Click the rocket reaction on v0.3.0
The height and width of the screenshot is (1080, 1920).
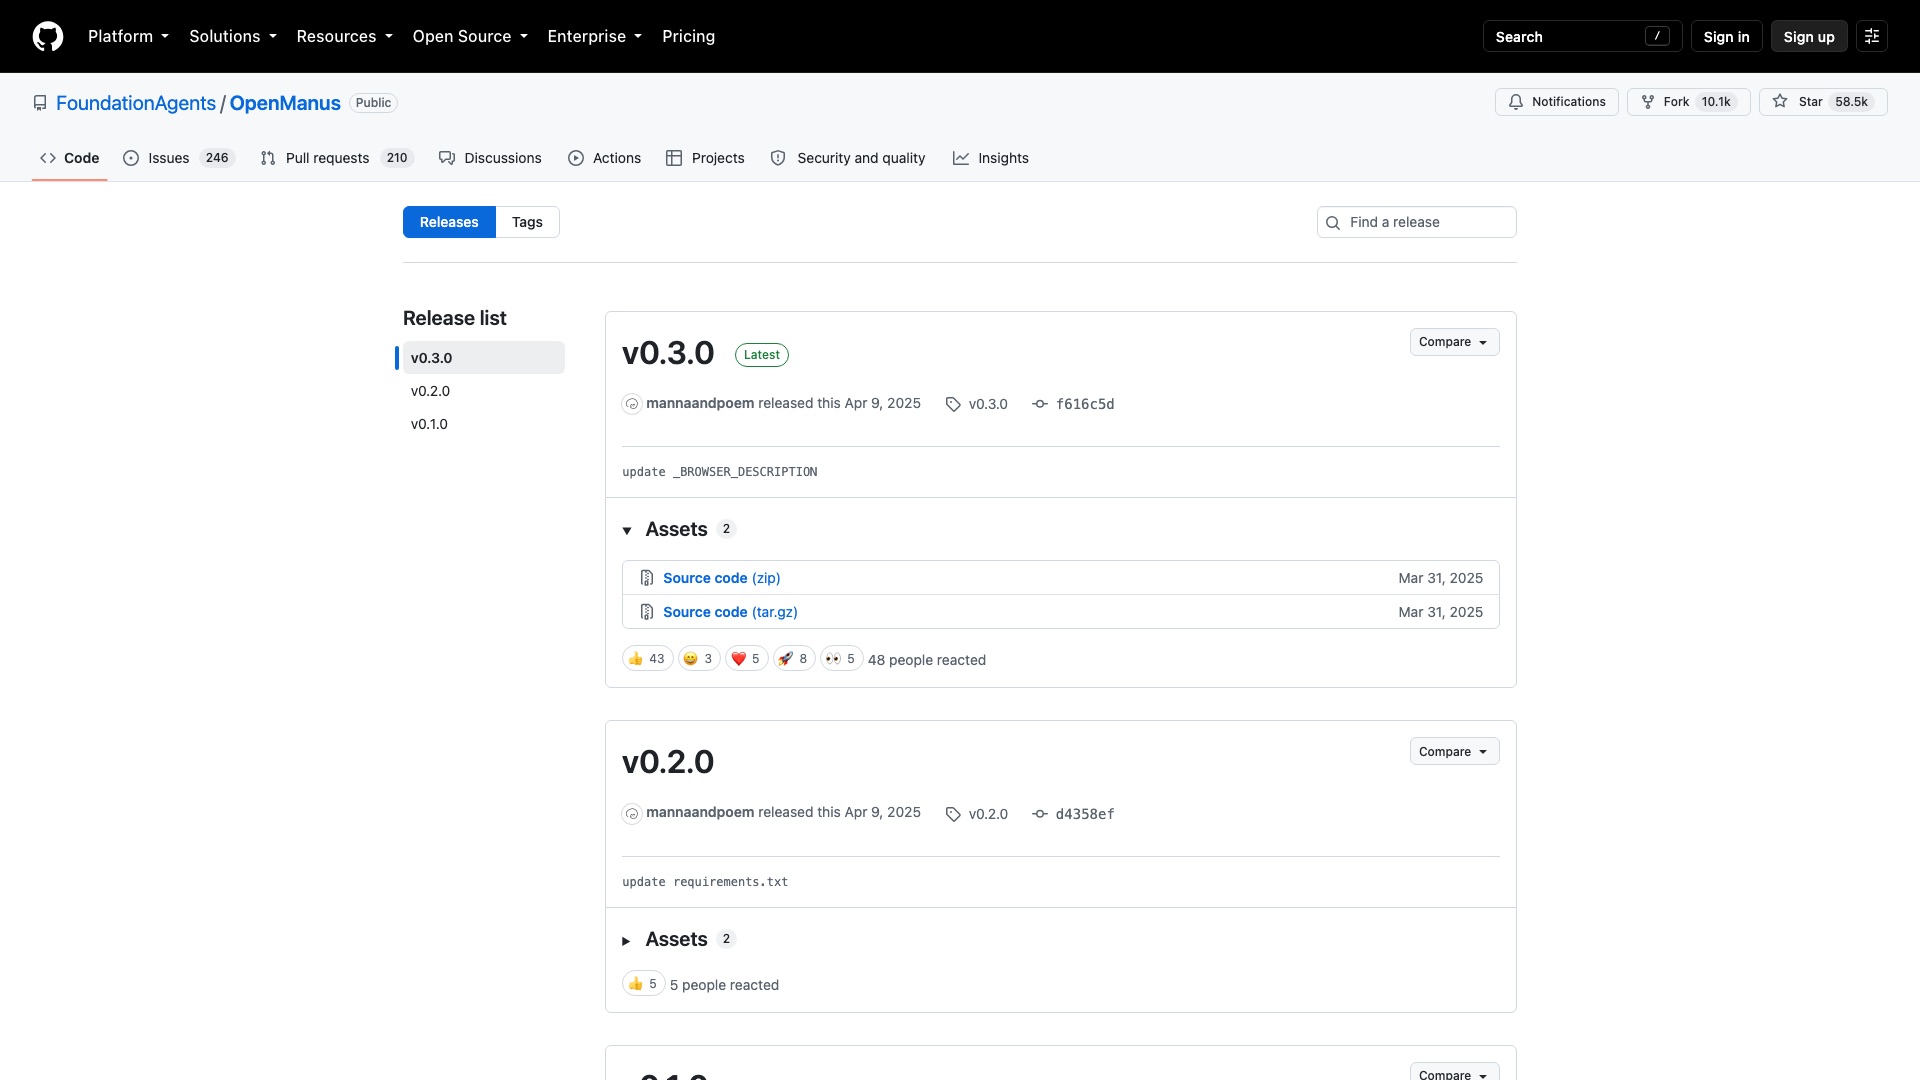[794, 659]
